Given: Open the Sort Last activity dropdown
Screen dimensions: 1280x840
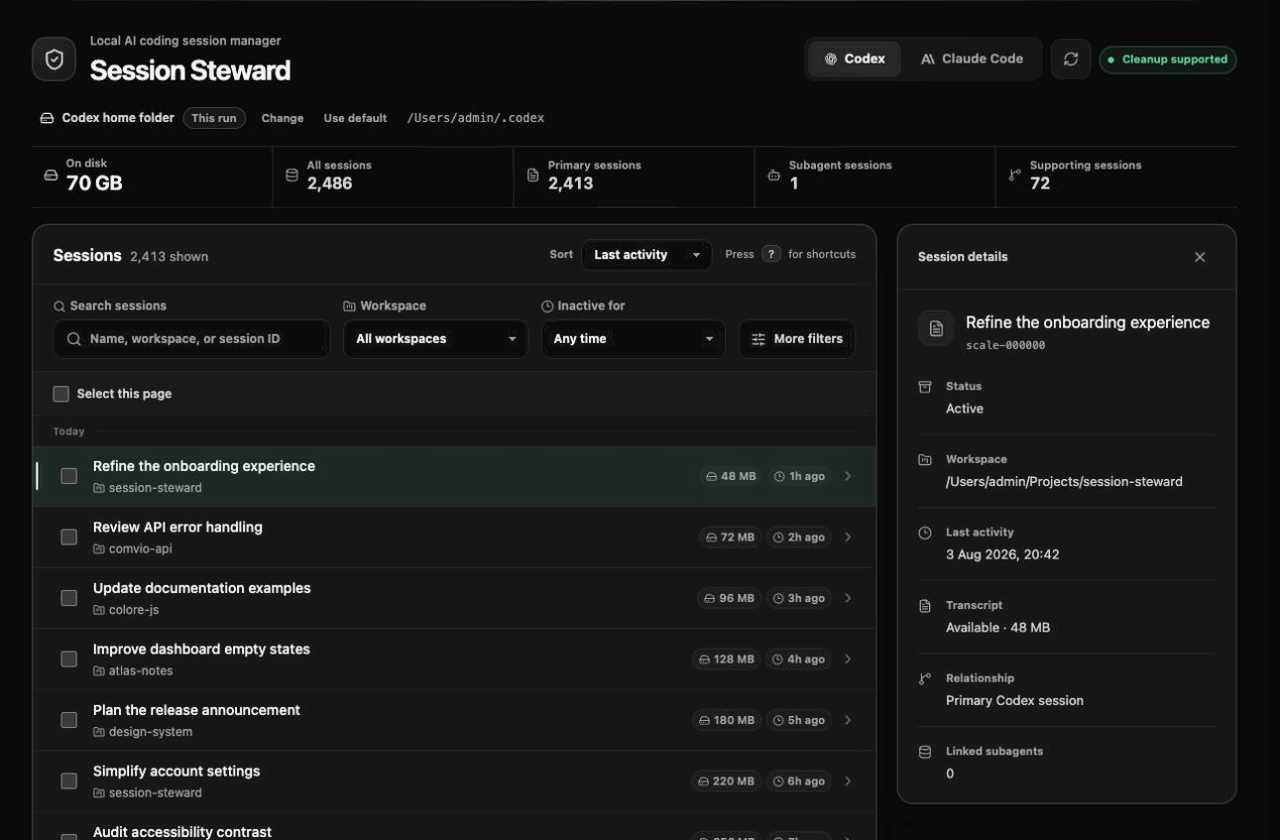Looking at the screenshot, I should [x=646, y=255].
